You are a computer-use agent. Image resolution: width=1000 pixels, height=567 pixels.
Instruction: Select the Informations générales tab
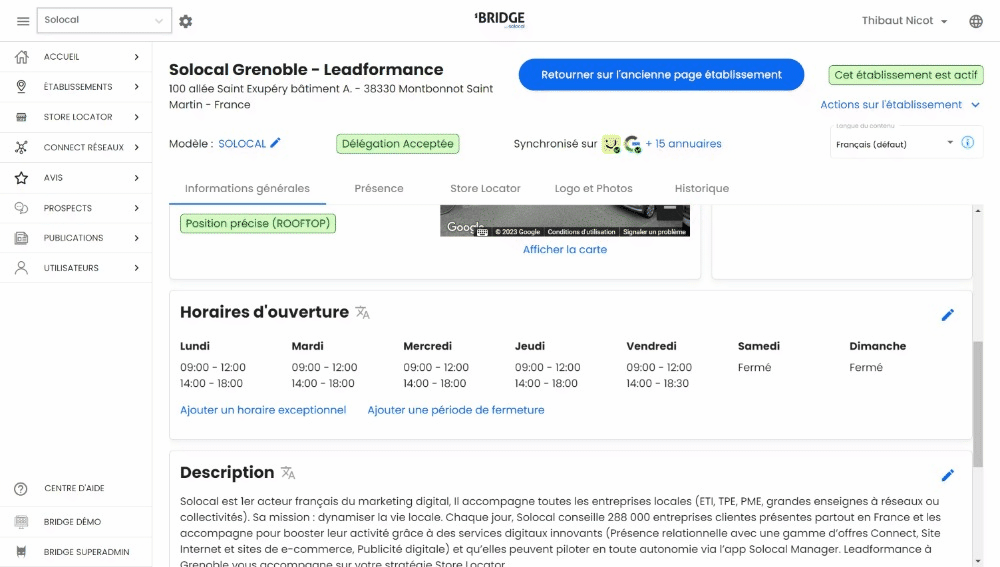tap(247, 189)
